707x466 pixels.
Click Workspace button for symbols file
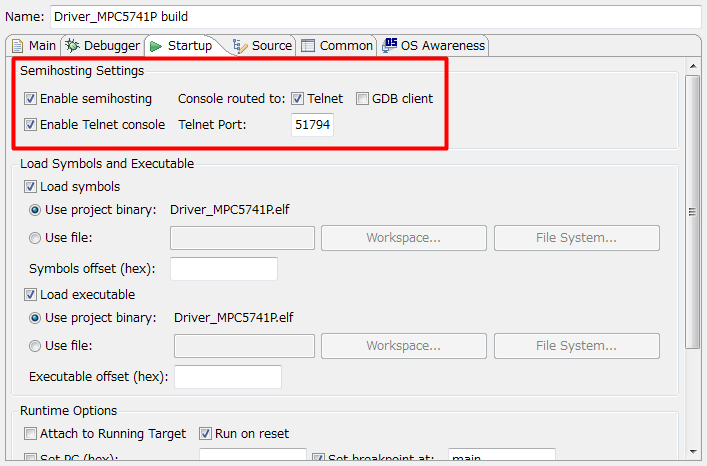point(404,238)
